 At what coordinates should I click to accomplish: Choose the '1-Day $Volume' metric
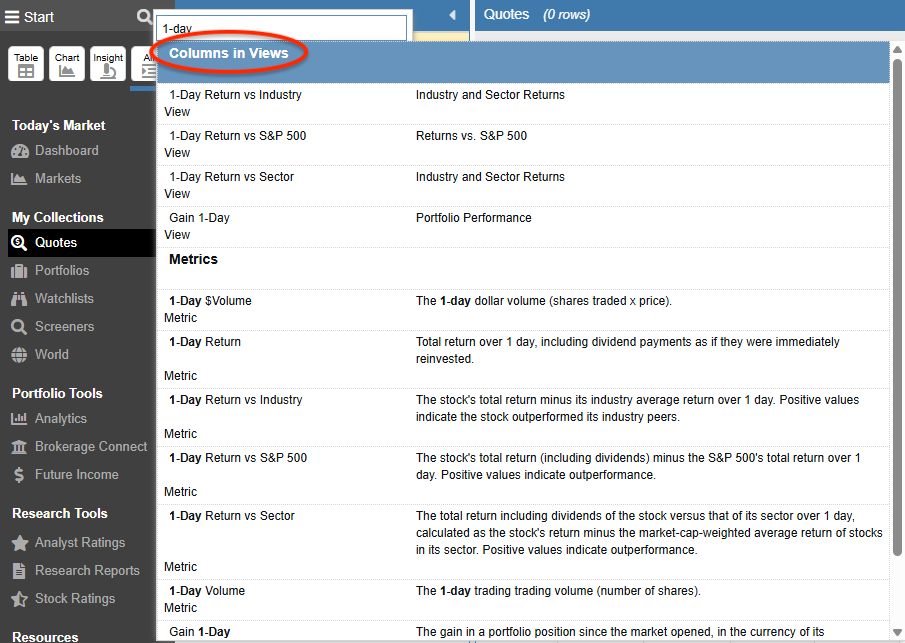pyautogui.click(x=523, y=309)
